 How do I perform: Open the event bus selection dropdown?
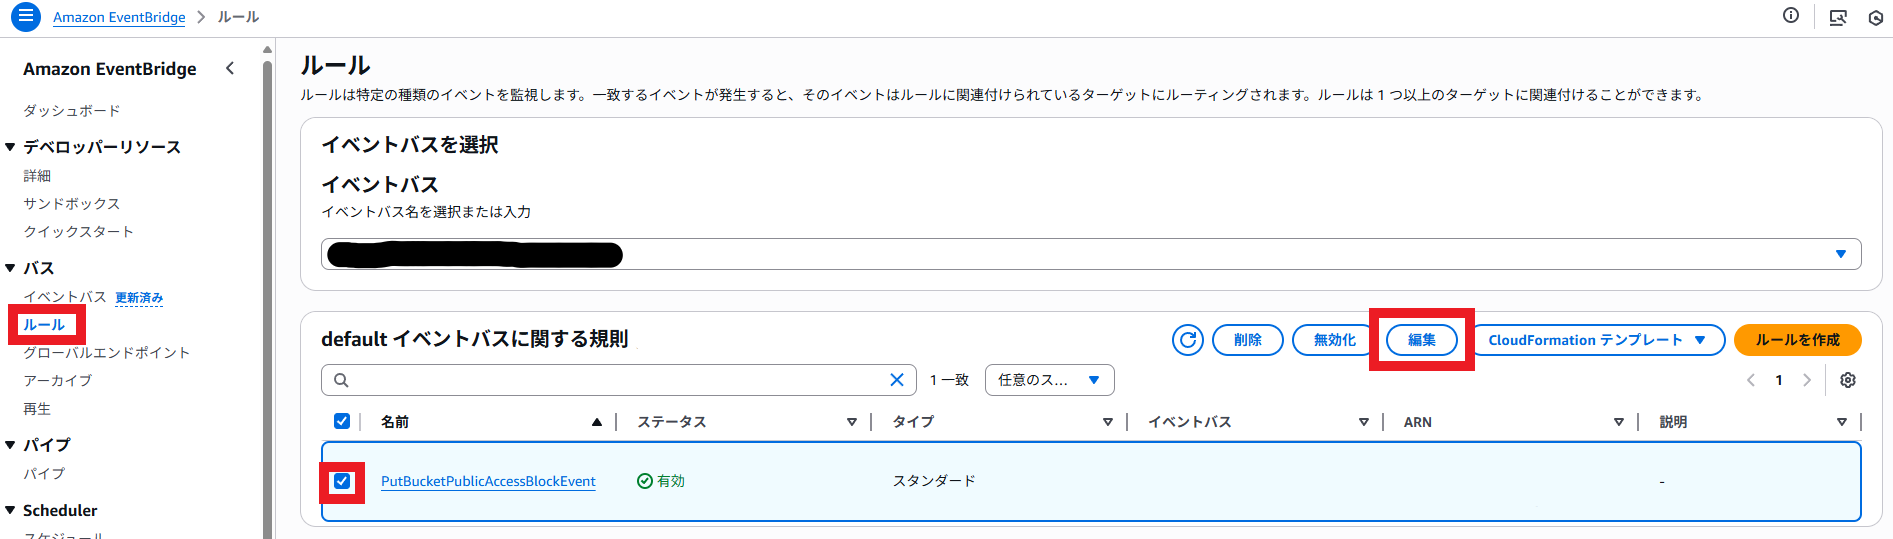[x=1840, y=254]
